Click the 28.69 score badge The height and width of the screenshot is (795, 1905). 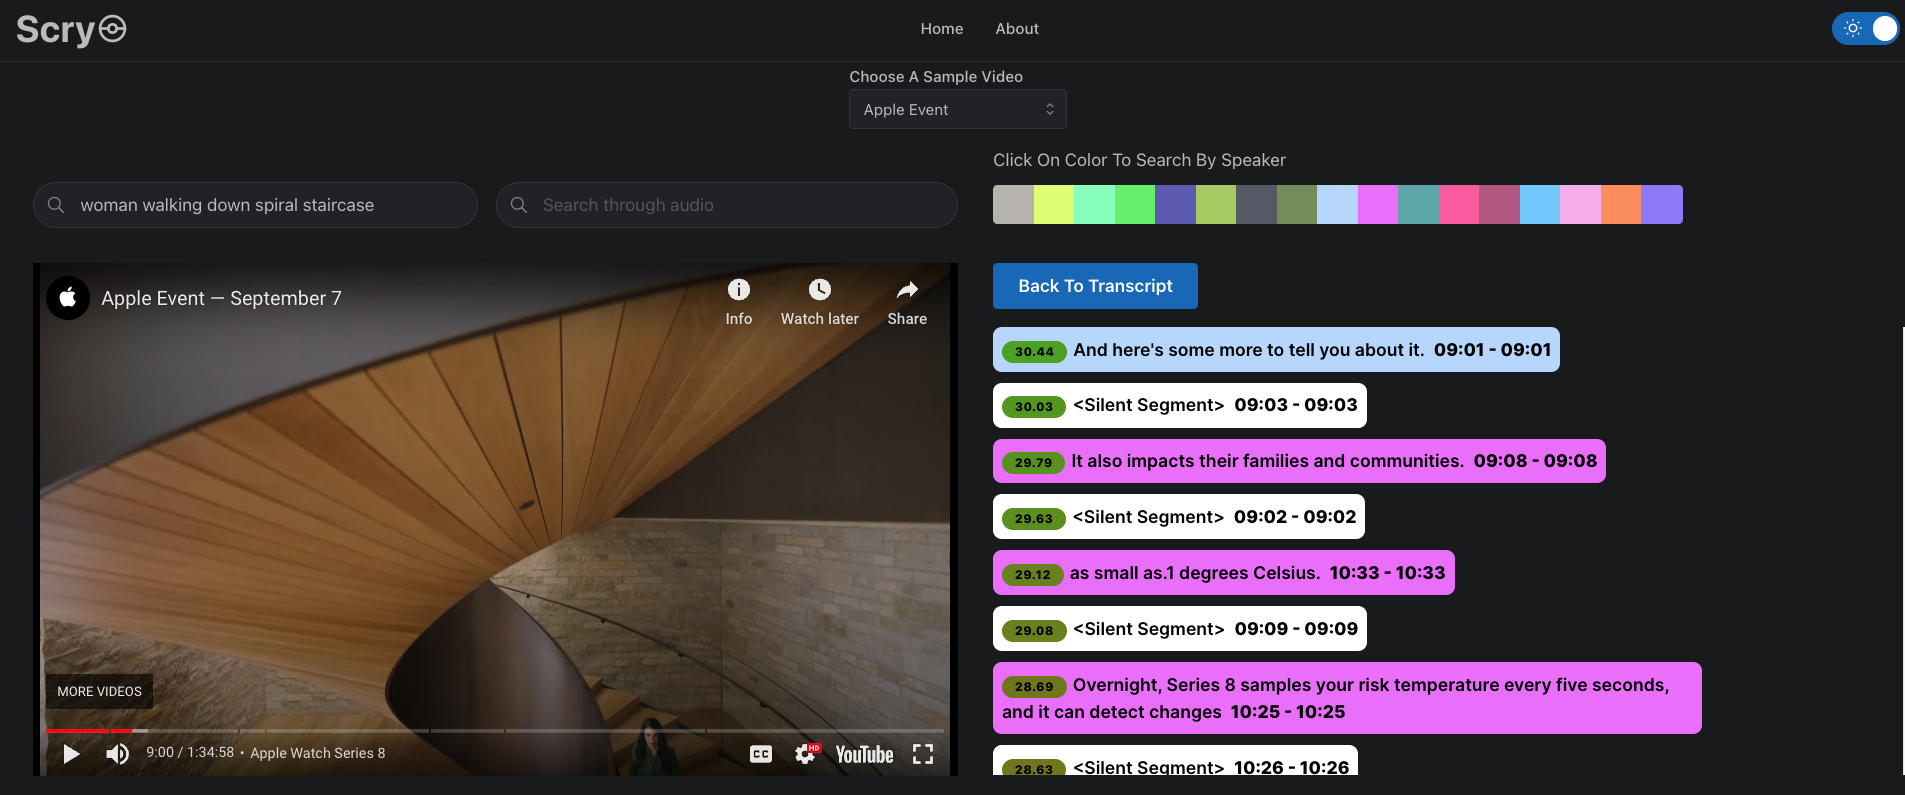pos(1034,686)
